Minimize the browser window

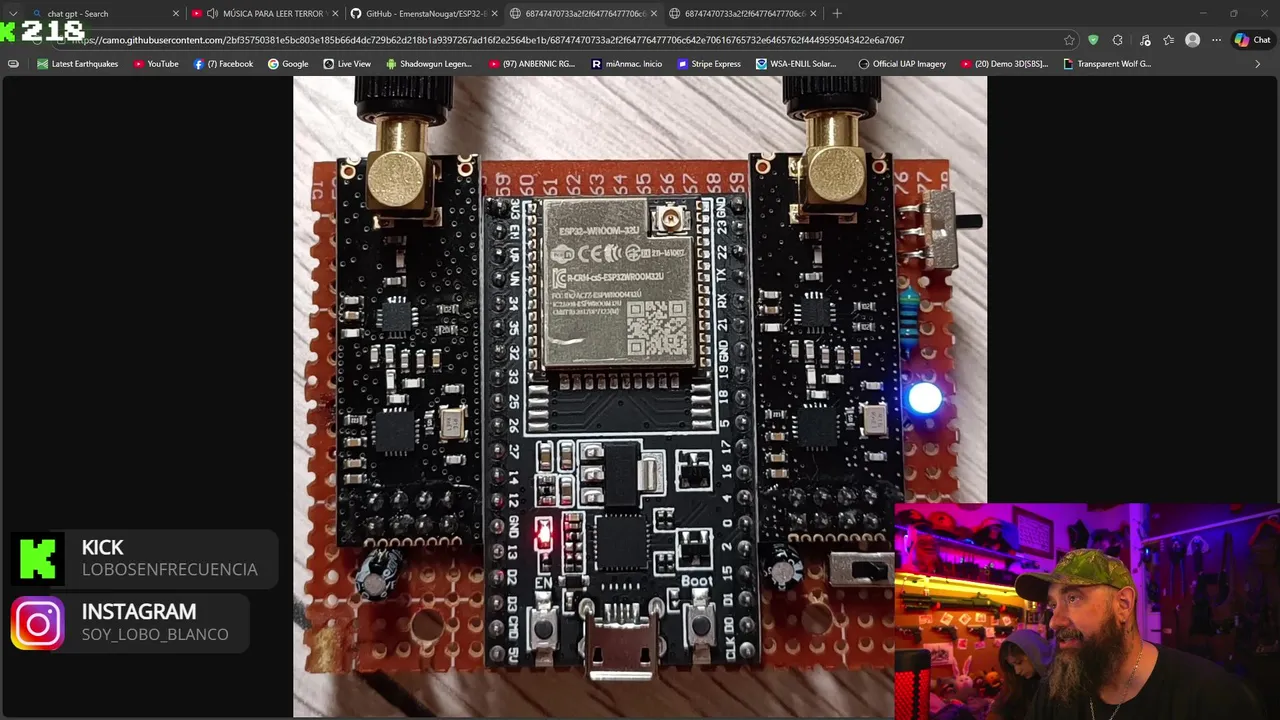click(x=1203, y=13)
